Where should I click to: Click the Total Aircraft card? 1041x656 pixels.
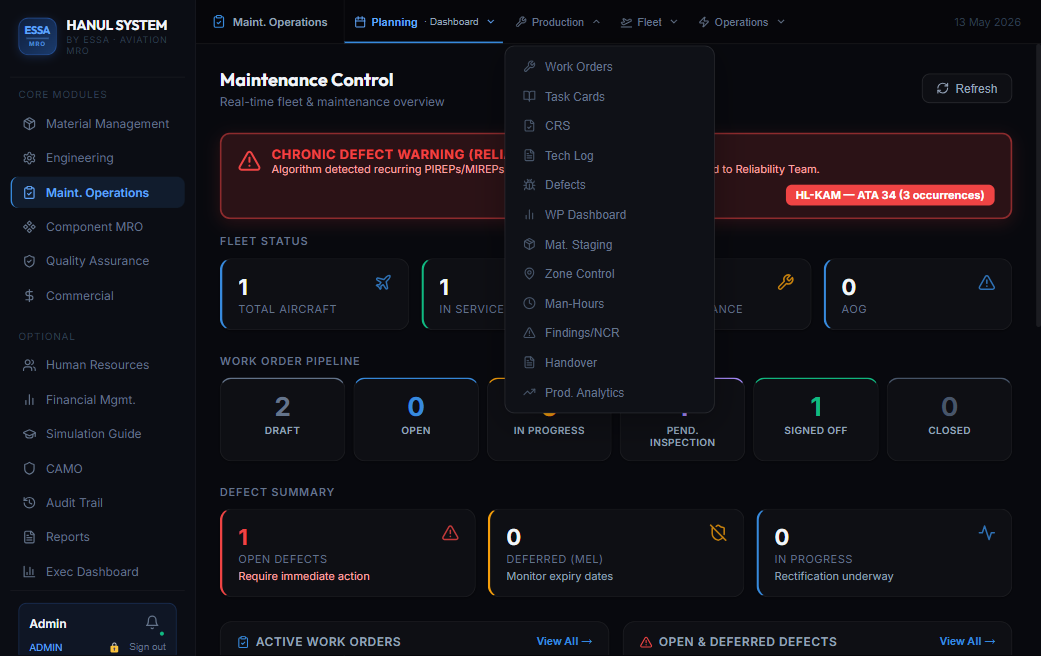(315, 294)
